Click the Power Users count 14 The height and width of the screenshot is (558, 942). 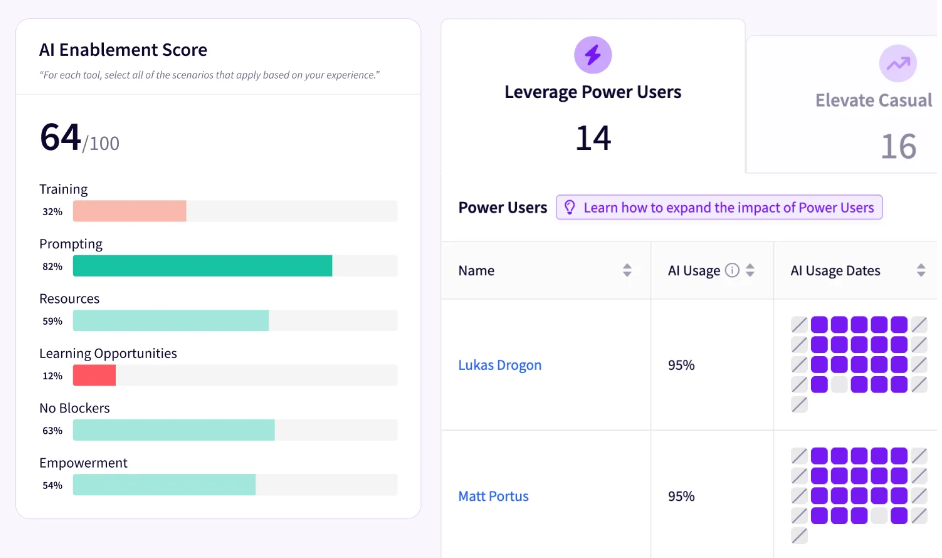(x=593, y=138)
